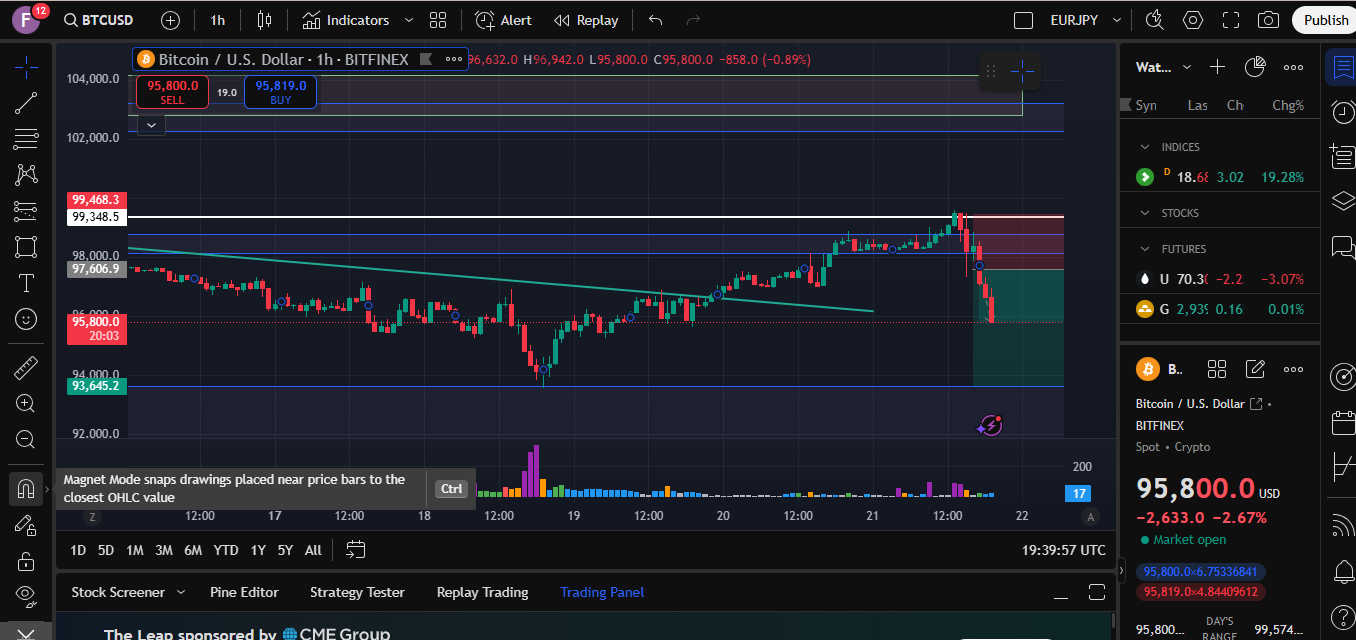Image resolution: width=1356 pixels, height=640 pixels.
Task: Toggle hide all drawings eye icon
Action: (x=26, y=596)
